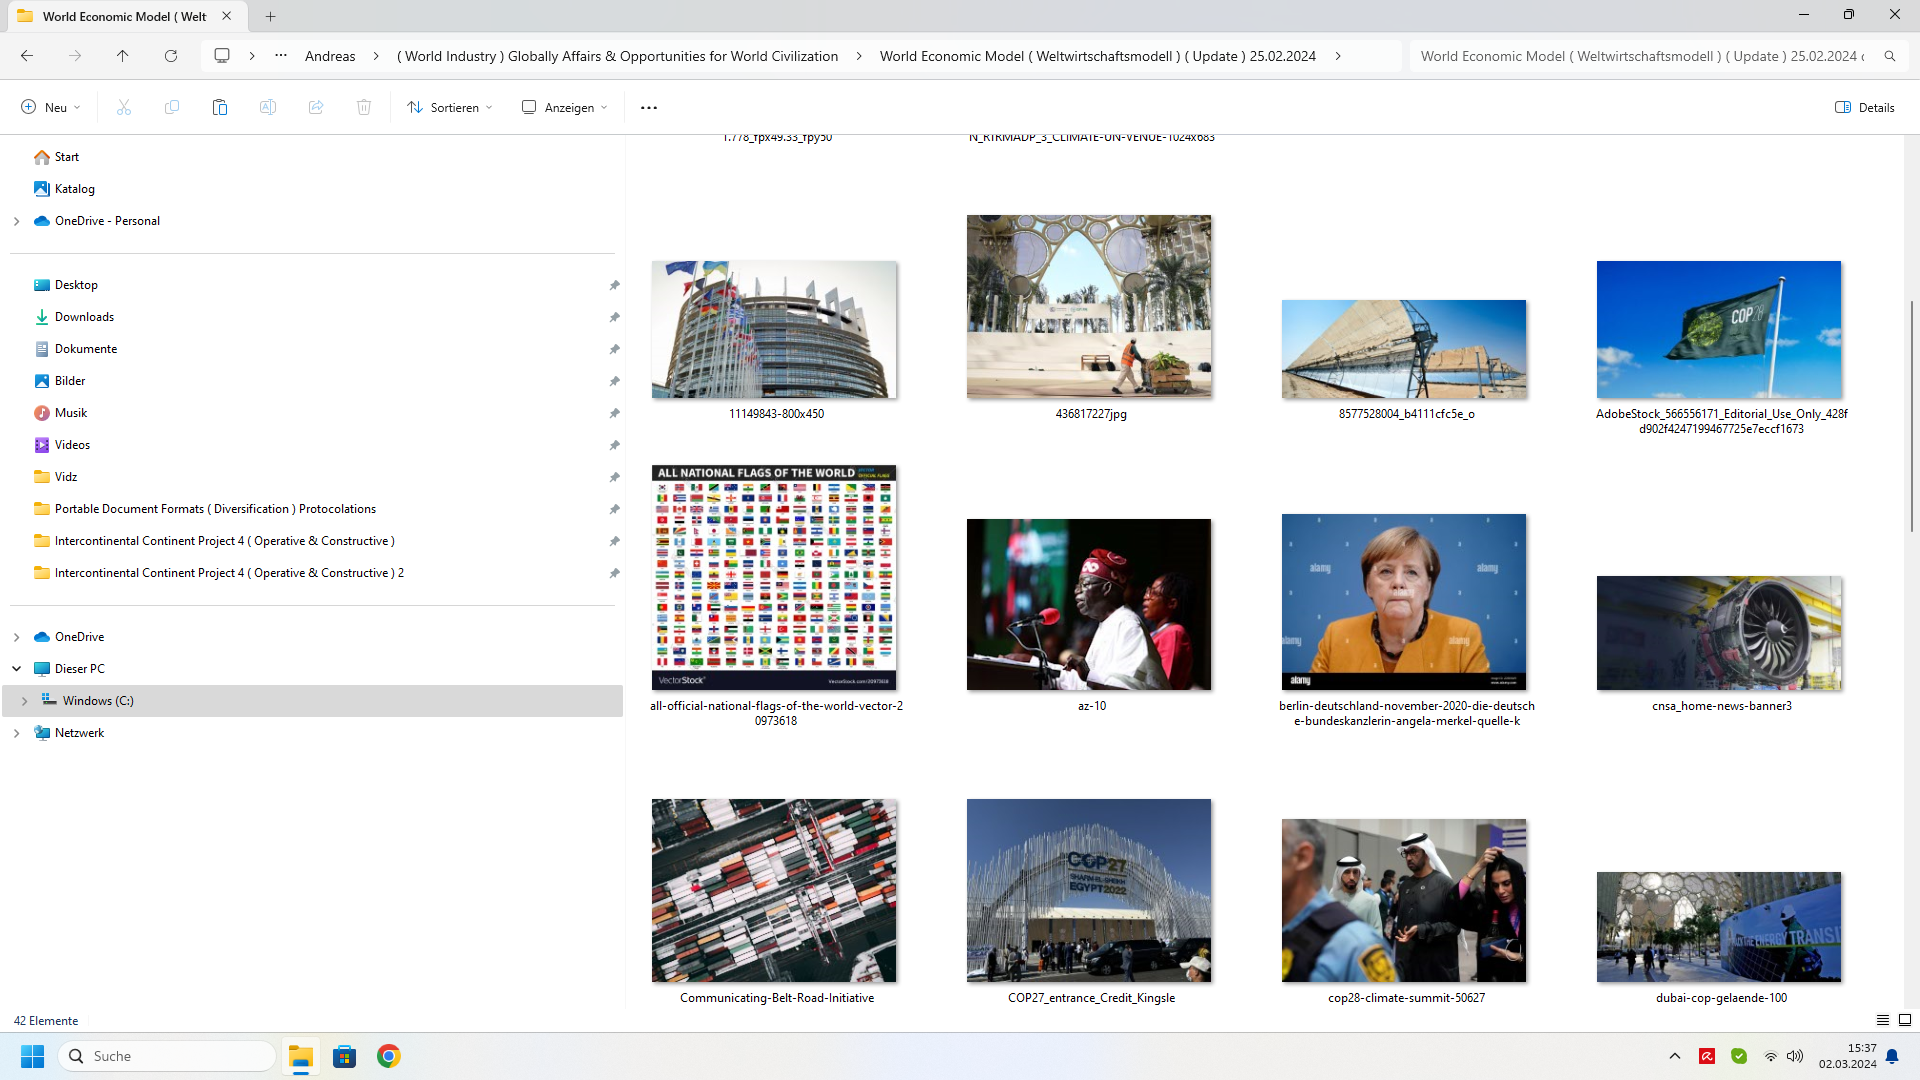This screenshot has height=1080, width=1920.
Task: Select the AdobeStock COP flag thumbnail
Action: (x=1719, y=329)
